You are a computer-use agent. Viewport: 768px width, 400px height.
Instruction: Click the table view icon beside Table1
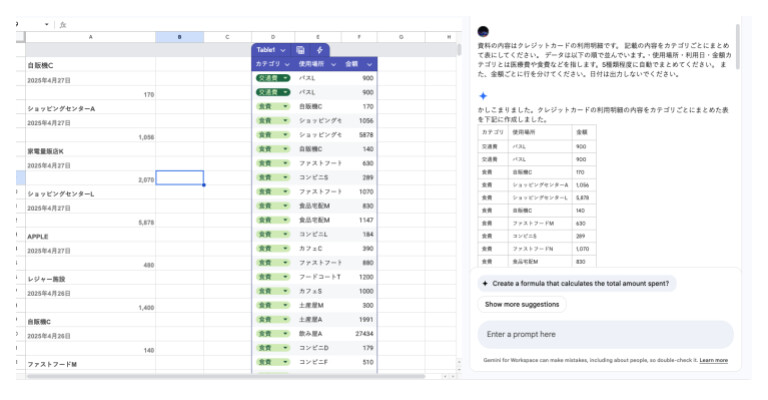[x=301, y=49]
